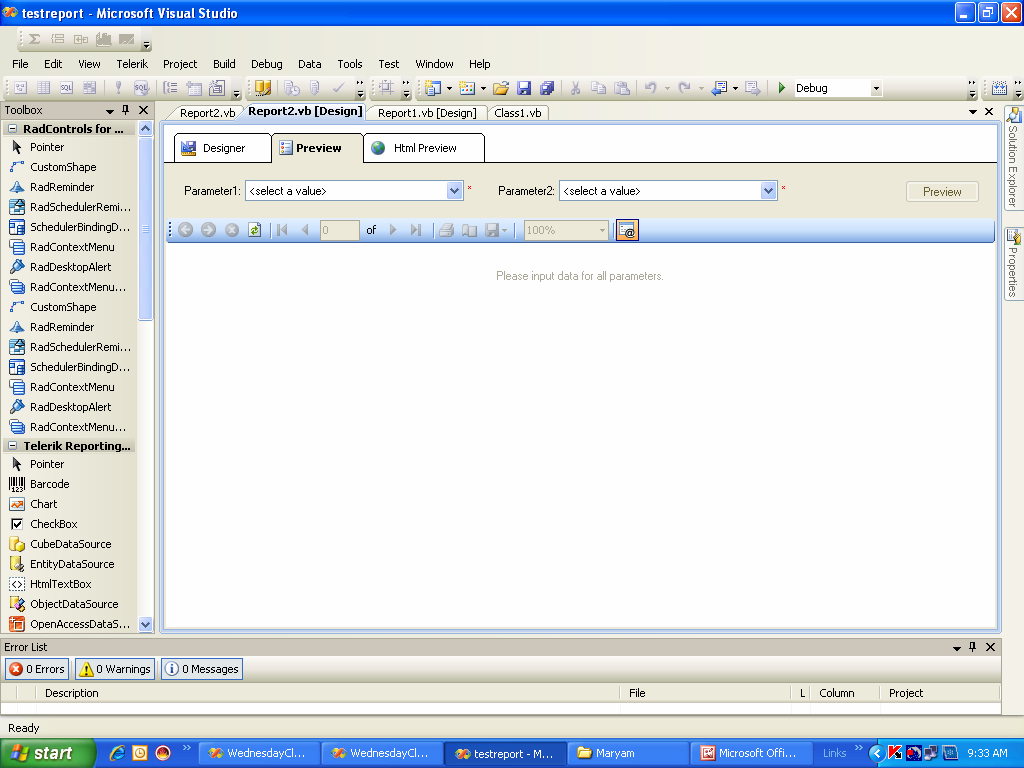1024x768 pixels.
Task: Toggle the parameters area icon in viewer toolbar
Action: [627, 230]
